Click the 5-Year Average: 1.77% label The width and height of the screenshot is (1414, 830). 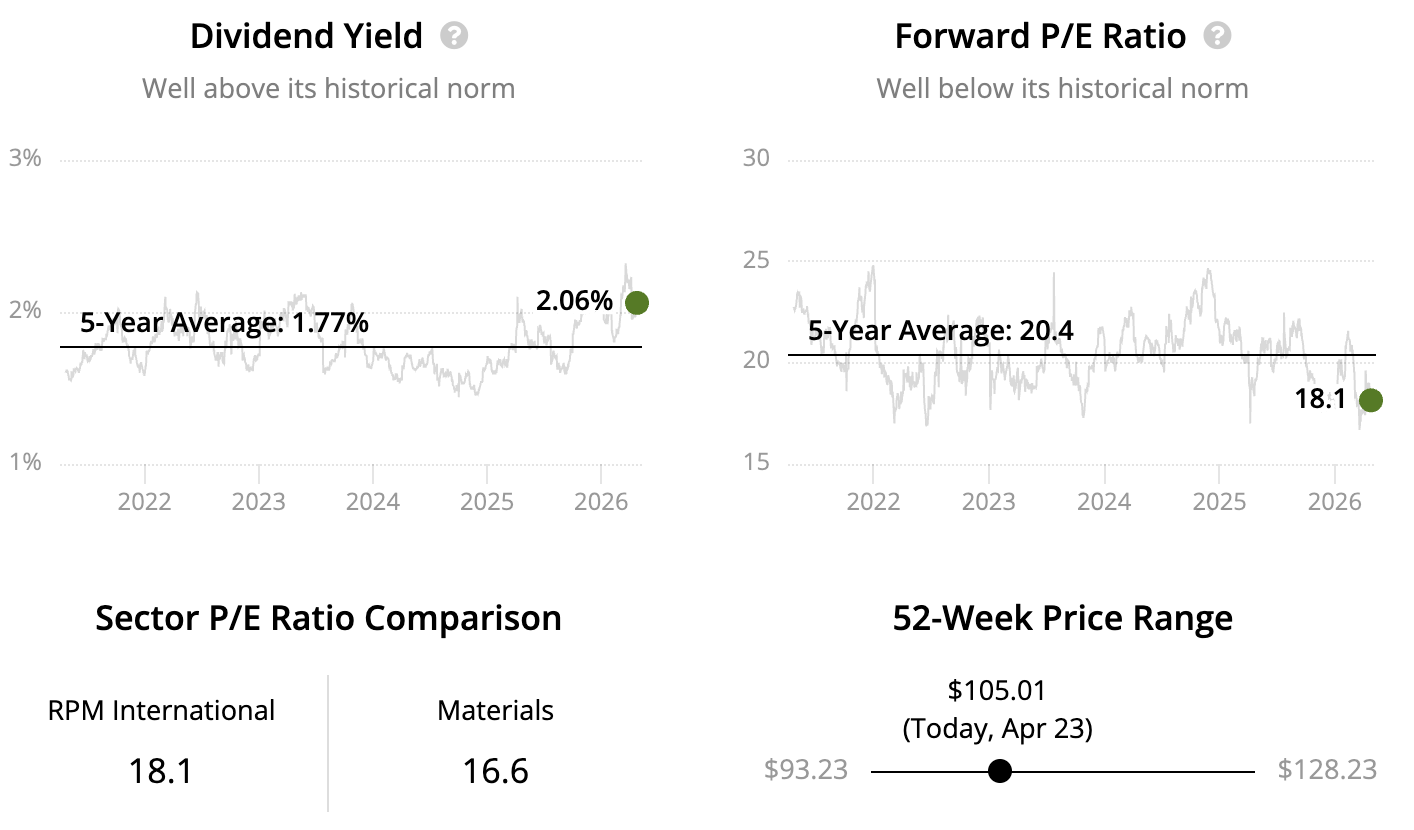coord(224,323)
